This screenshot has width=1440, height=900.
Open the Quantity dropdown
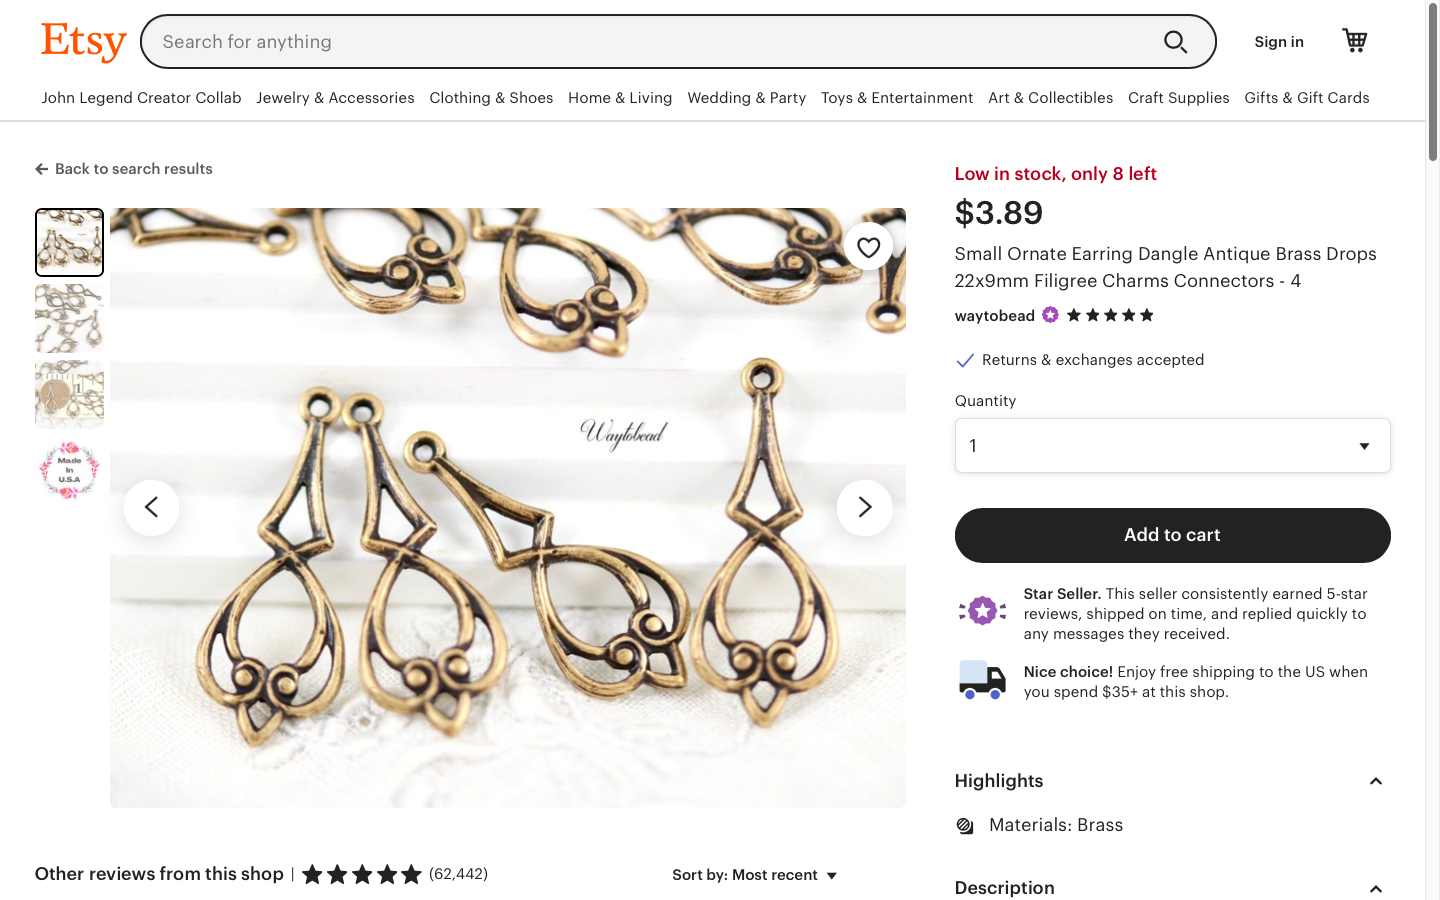coord(1172,446)
